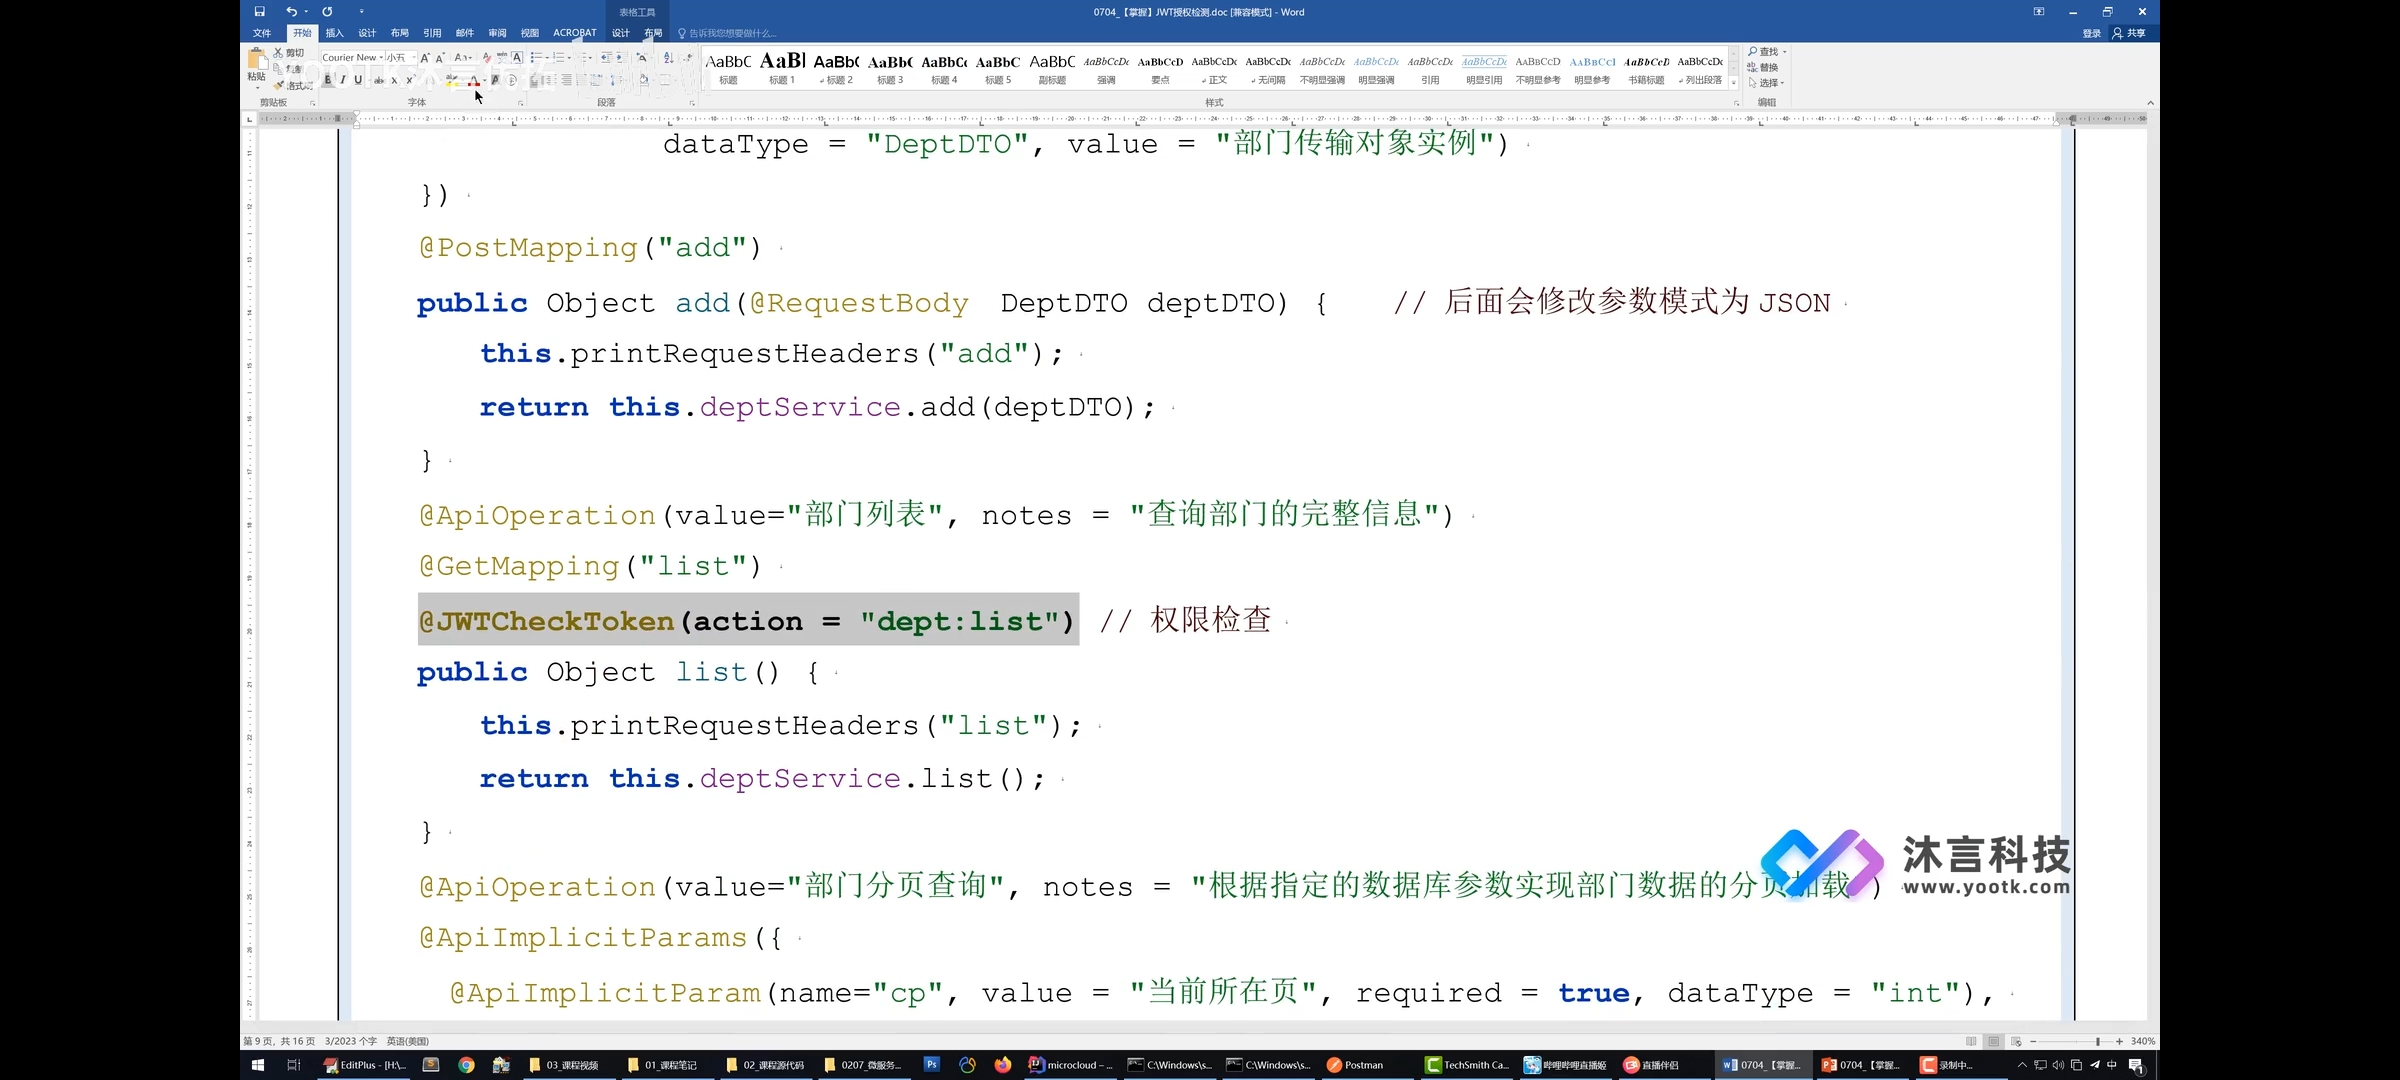
Task: Toggle Italic formatting
Action: [x=343, y=80]
